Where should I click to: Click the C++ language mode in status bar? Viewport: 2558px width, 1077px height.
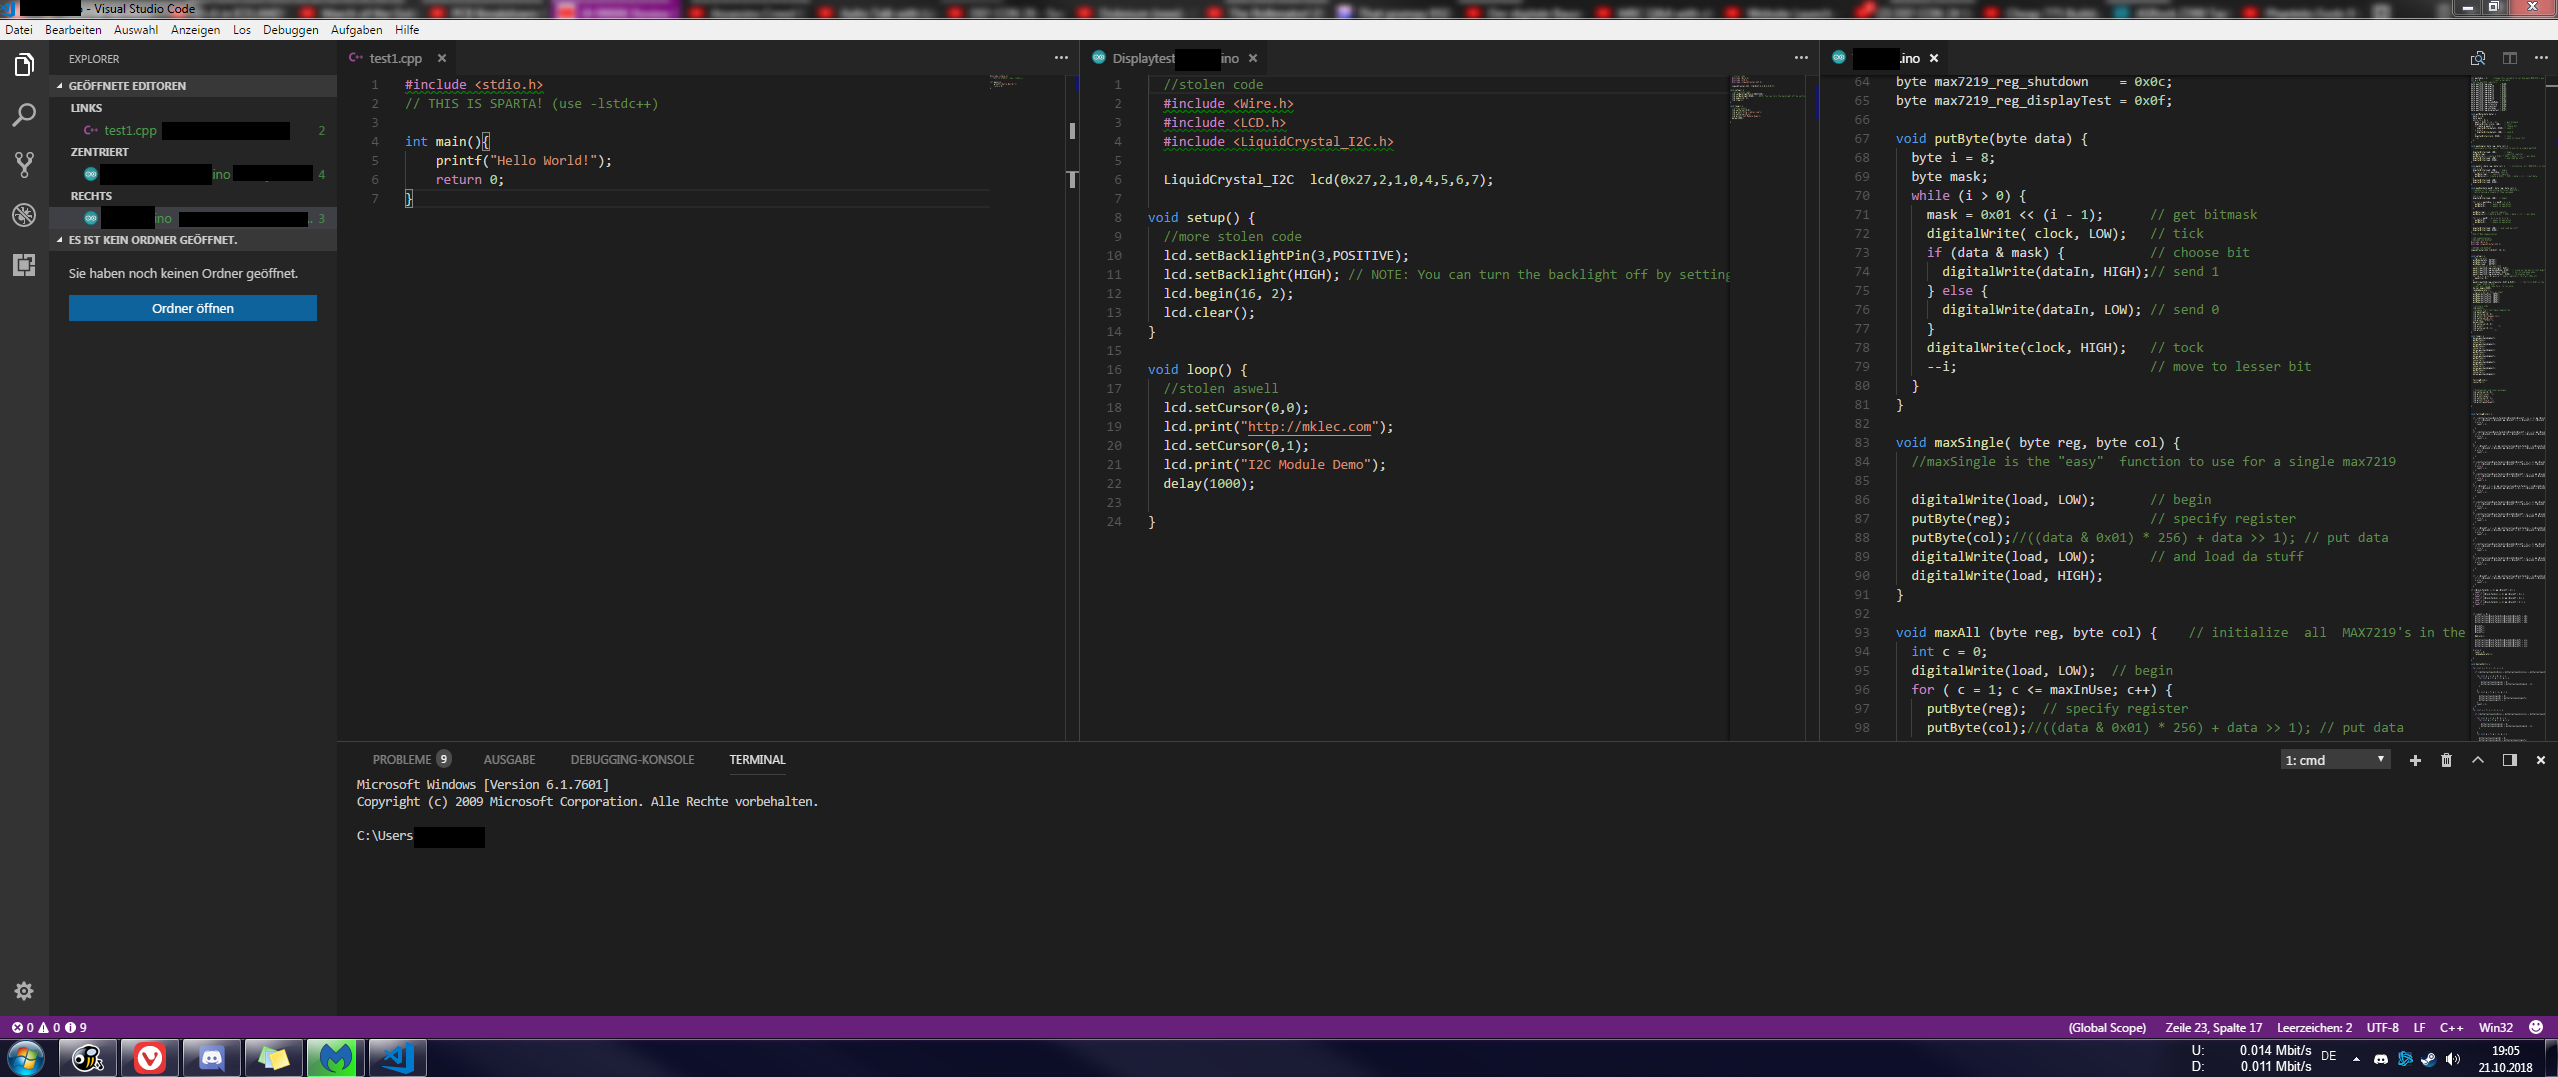tap(2451, 1027)
